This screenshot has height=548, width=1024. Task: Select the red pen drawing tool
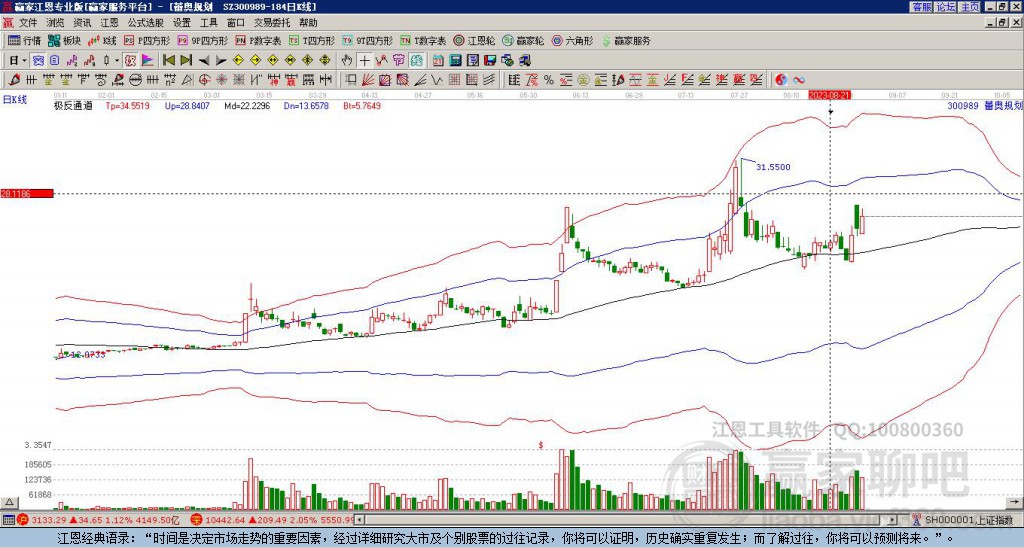click(x=13, y=80)
